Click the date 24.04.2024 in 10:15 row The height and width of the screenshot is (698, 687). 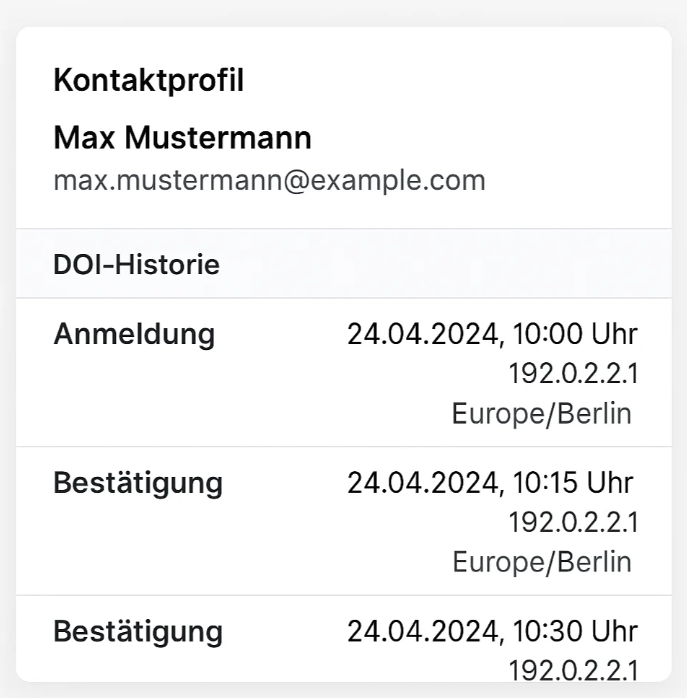[425, 483]
